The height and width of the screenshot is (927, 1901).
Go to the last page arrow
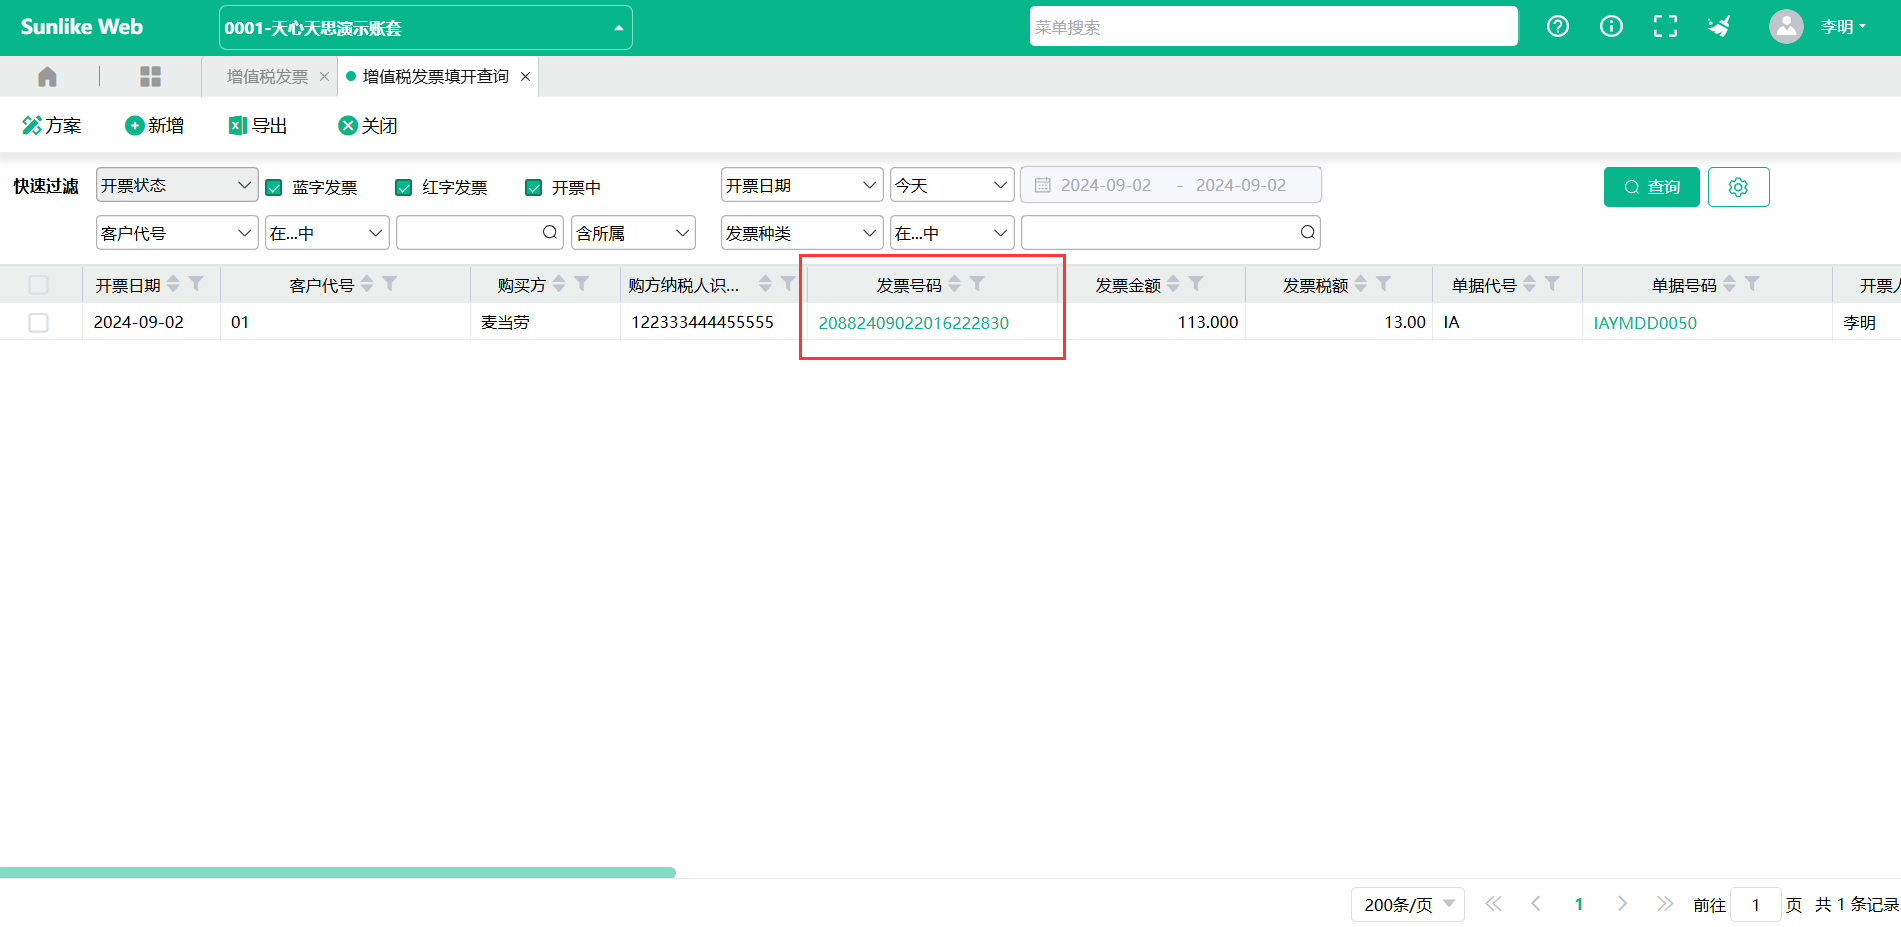(1664, 904)
